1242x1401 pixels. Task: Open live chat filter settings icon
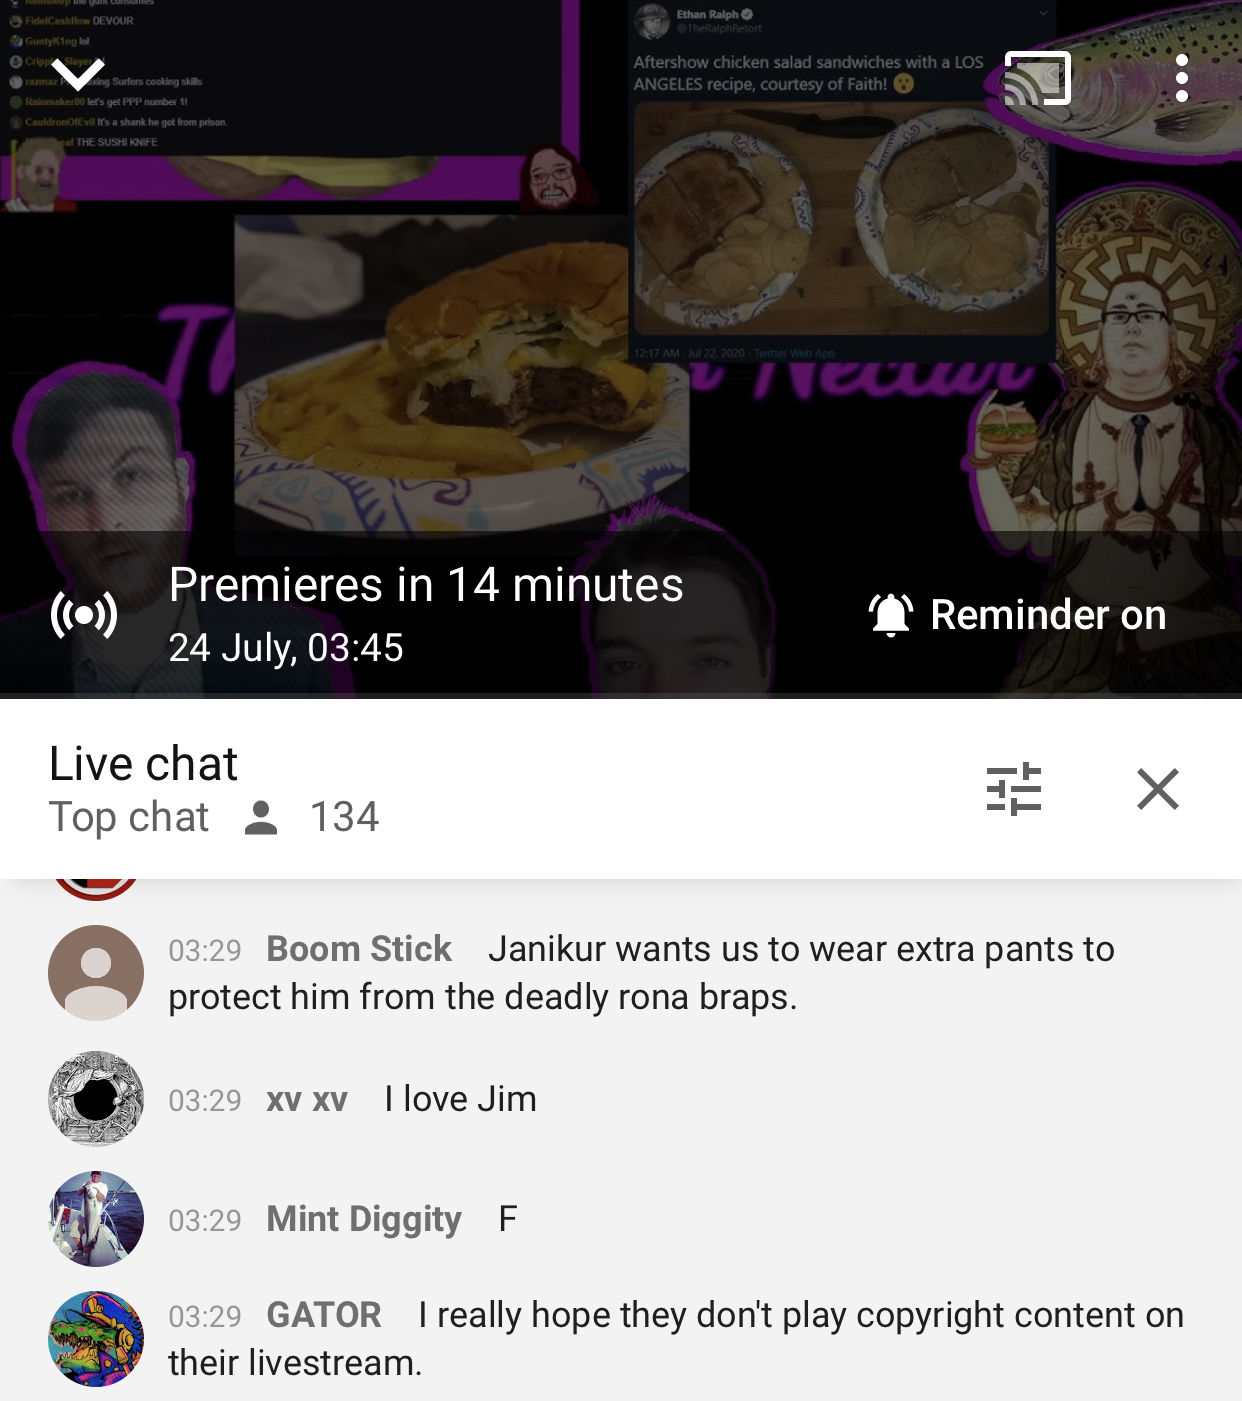point(1014,789)
